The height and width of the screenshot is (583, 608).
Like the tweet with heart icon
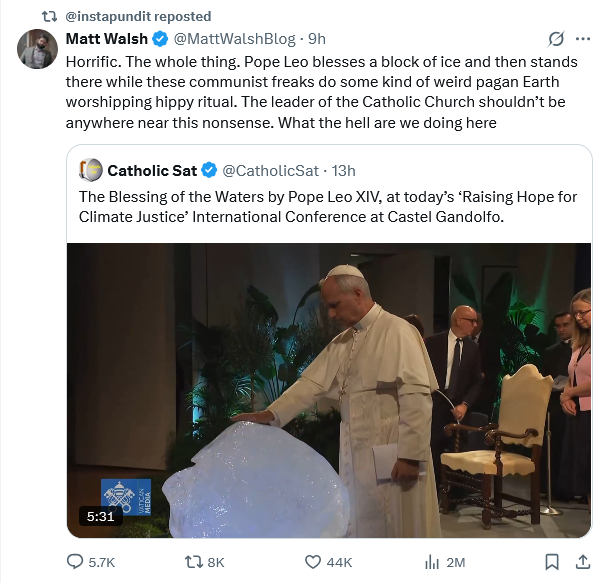pyautogui.click(x=312, y=562)
